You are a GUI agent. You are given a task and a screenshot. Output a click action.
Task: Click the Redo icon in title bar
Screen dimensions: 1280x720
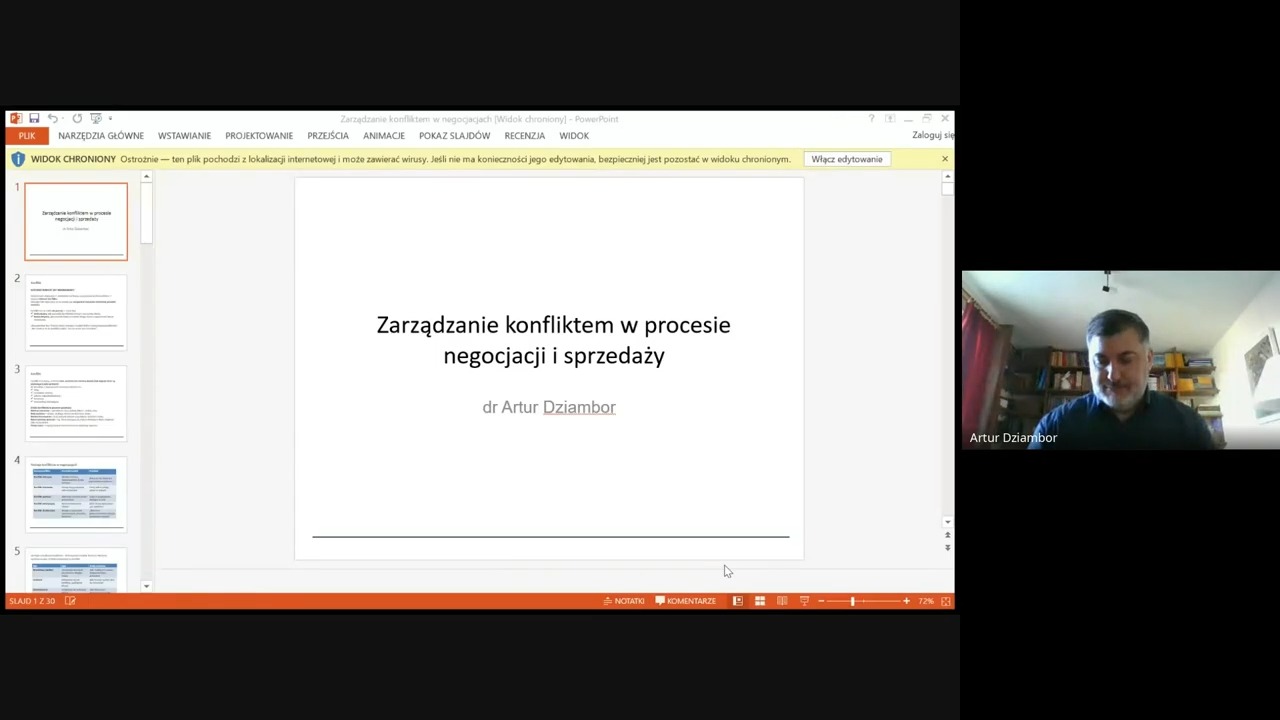coord(77,118)
